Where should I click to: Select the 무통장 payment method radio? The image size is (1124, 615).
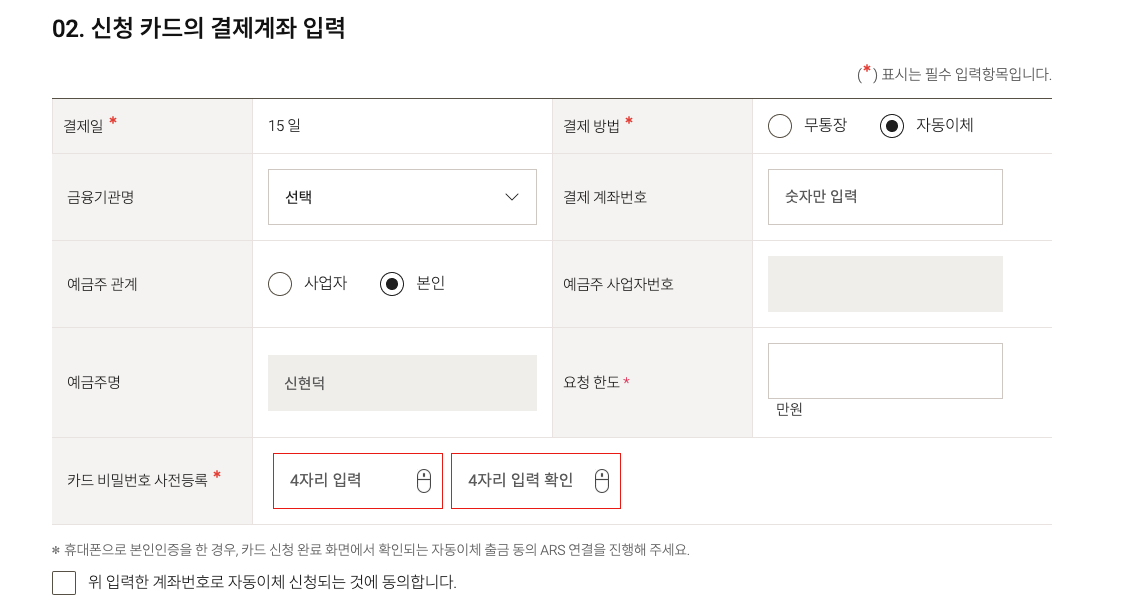[x=779, y=126]
